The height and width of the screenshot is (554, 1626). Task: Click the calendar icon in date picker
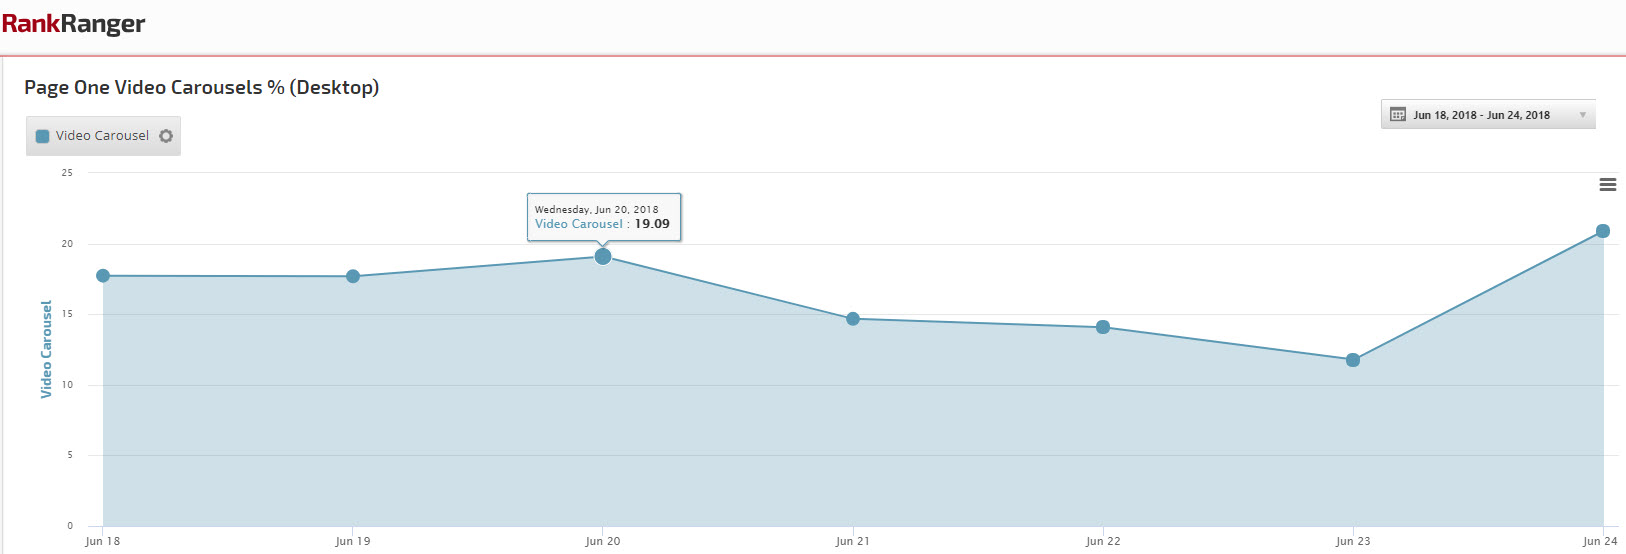pyautogui.click(x=1398, y=115)
